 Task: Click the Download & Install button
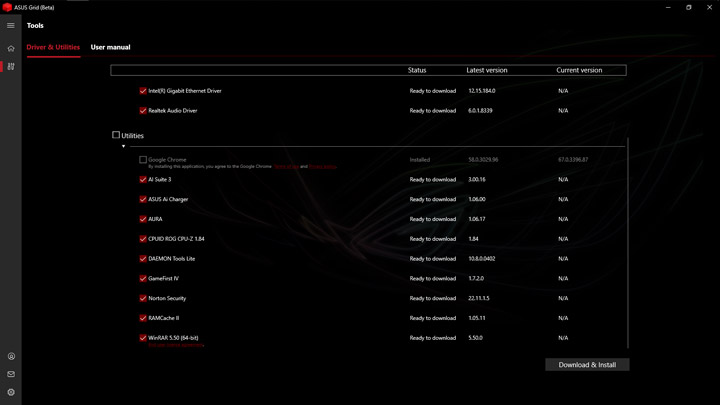pyautogui.click(x=587, y=365)
